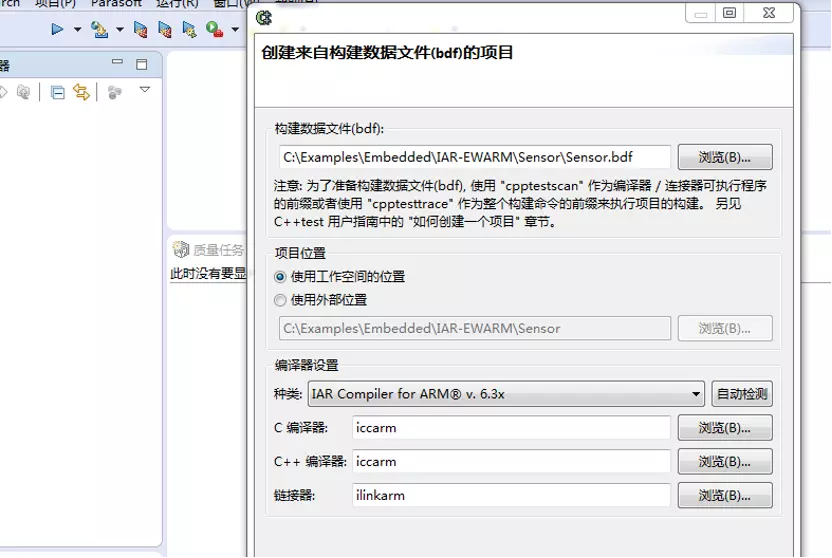Click the 链接器 ilinkarm input field
832x558 pixels.
tap(511, 495)
